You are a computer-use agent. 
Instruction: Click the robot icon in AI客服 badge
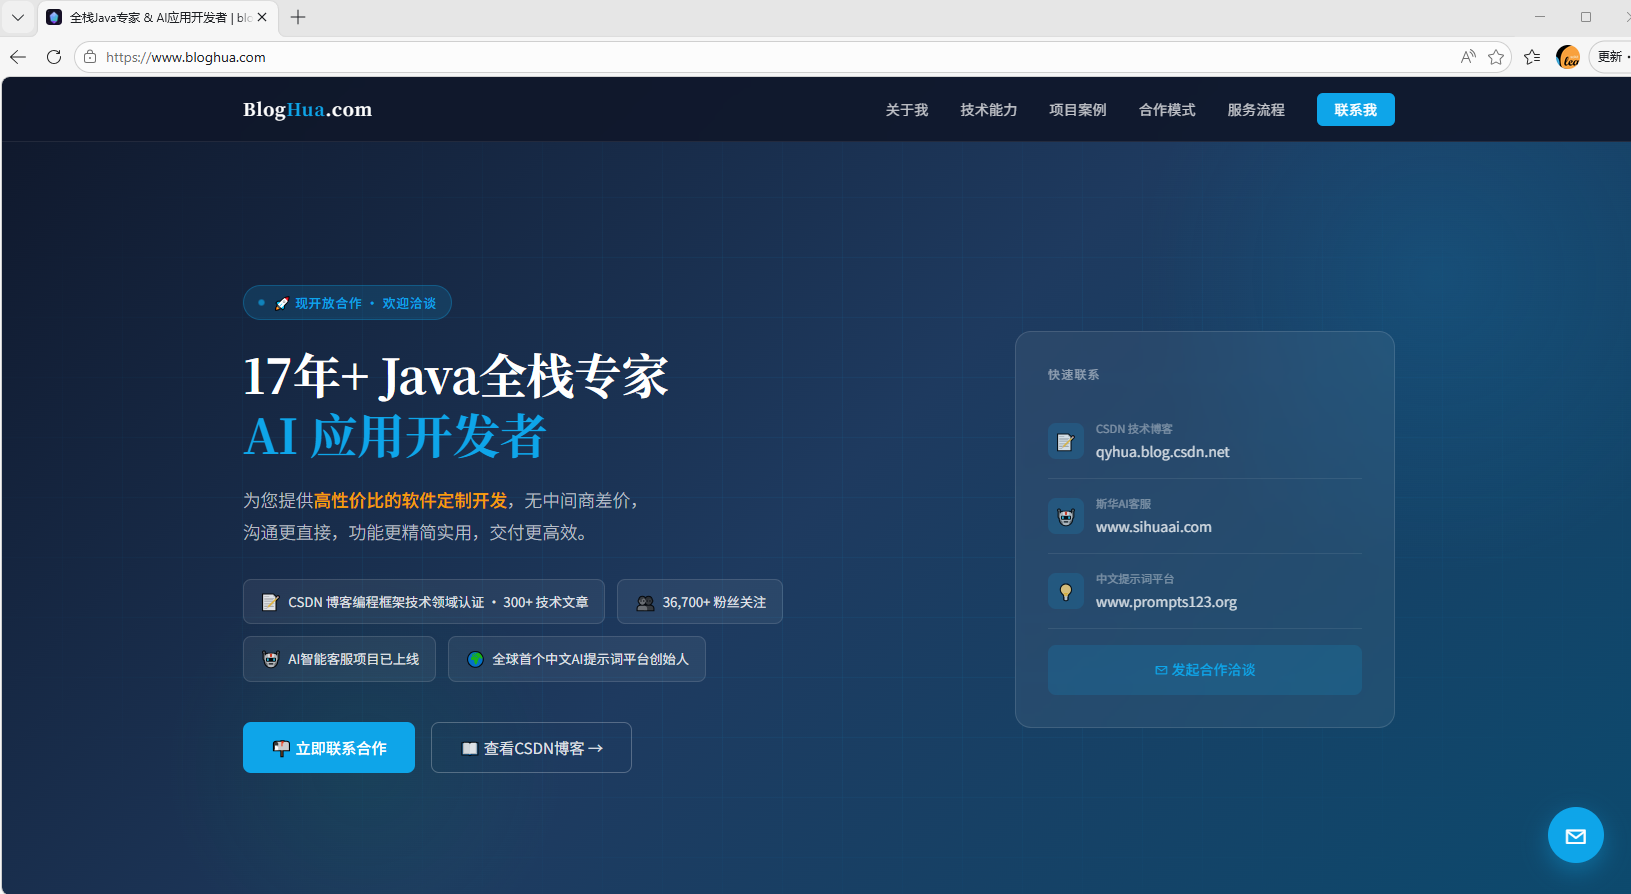(270, 659)
